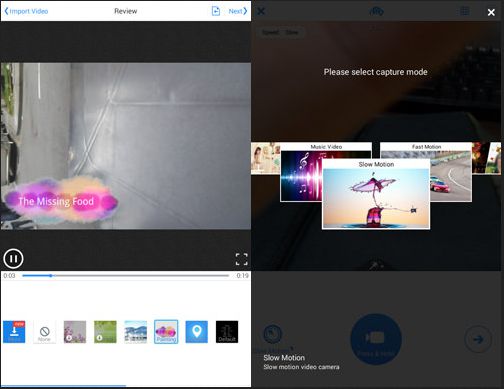Screen dimensions: 504x389
Task: Click the Slow motion video camera description
Action: (301, 367)
